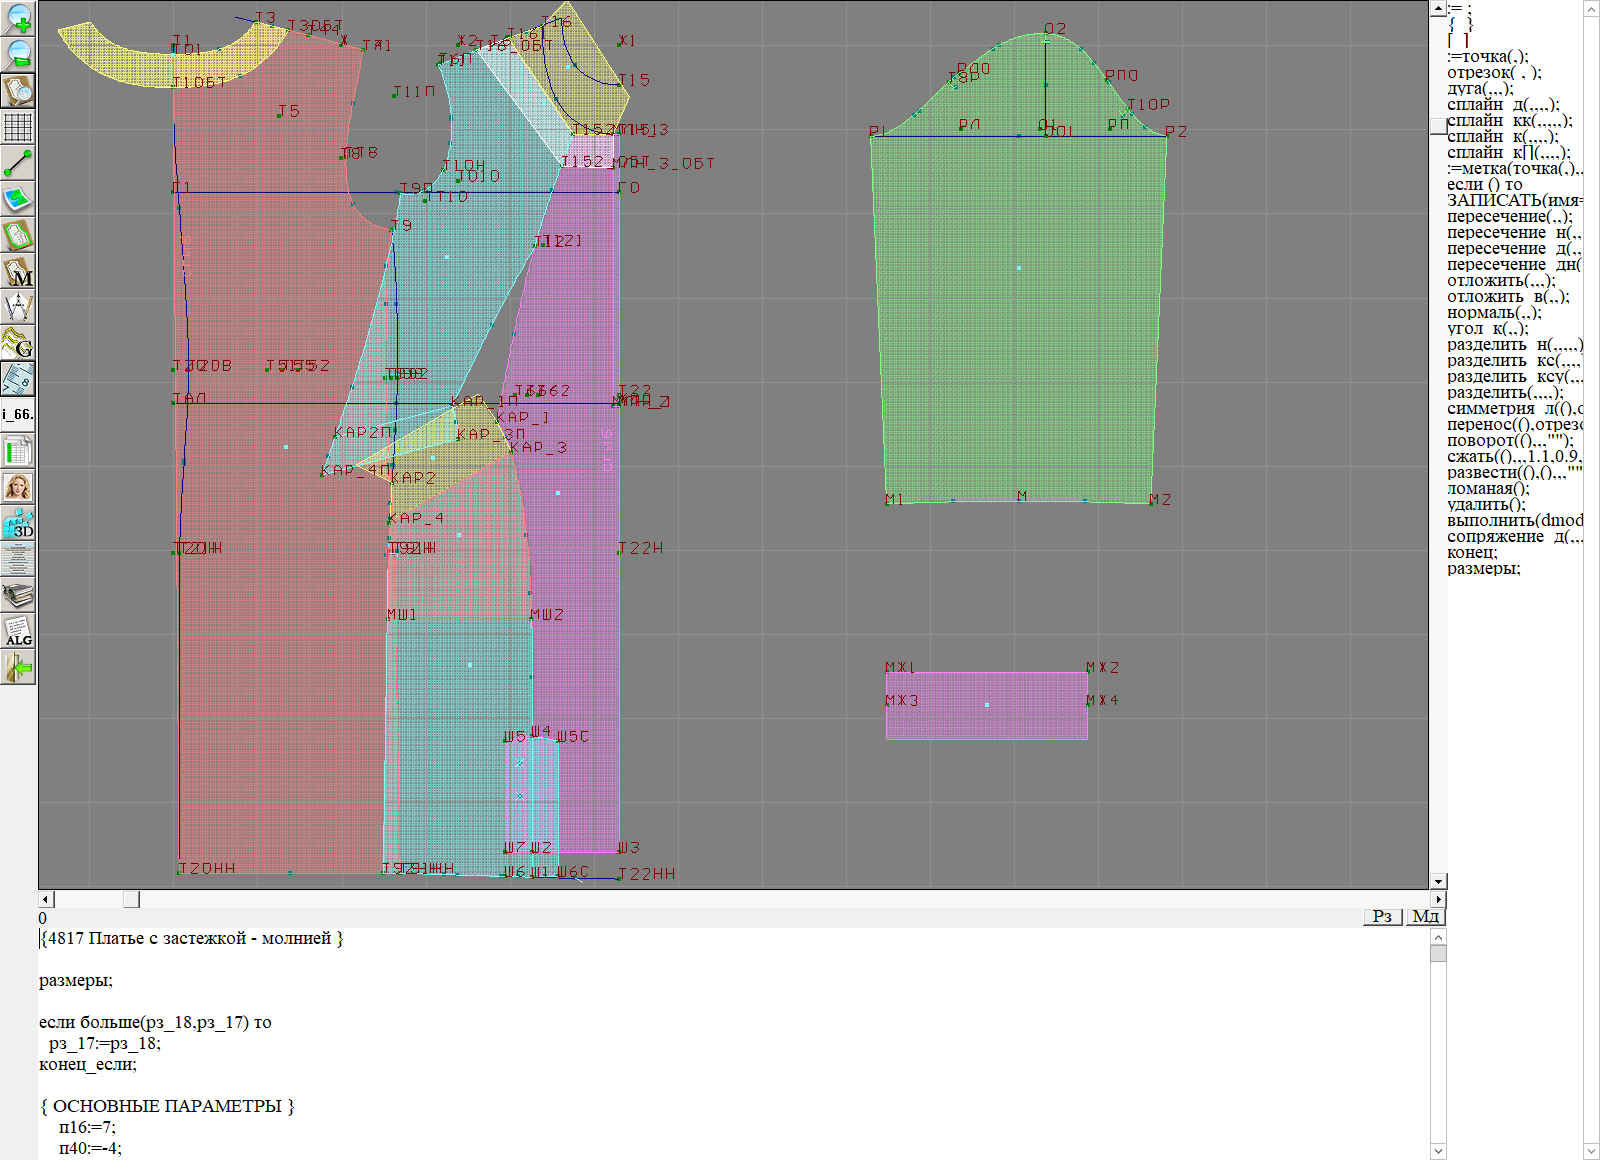Click the zoom in magnifier icon
1600x1160 pixels.
point(18,18)
